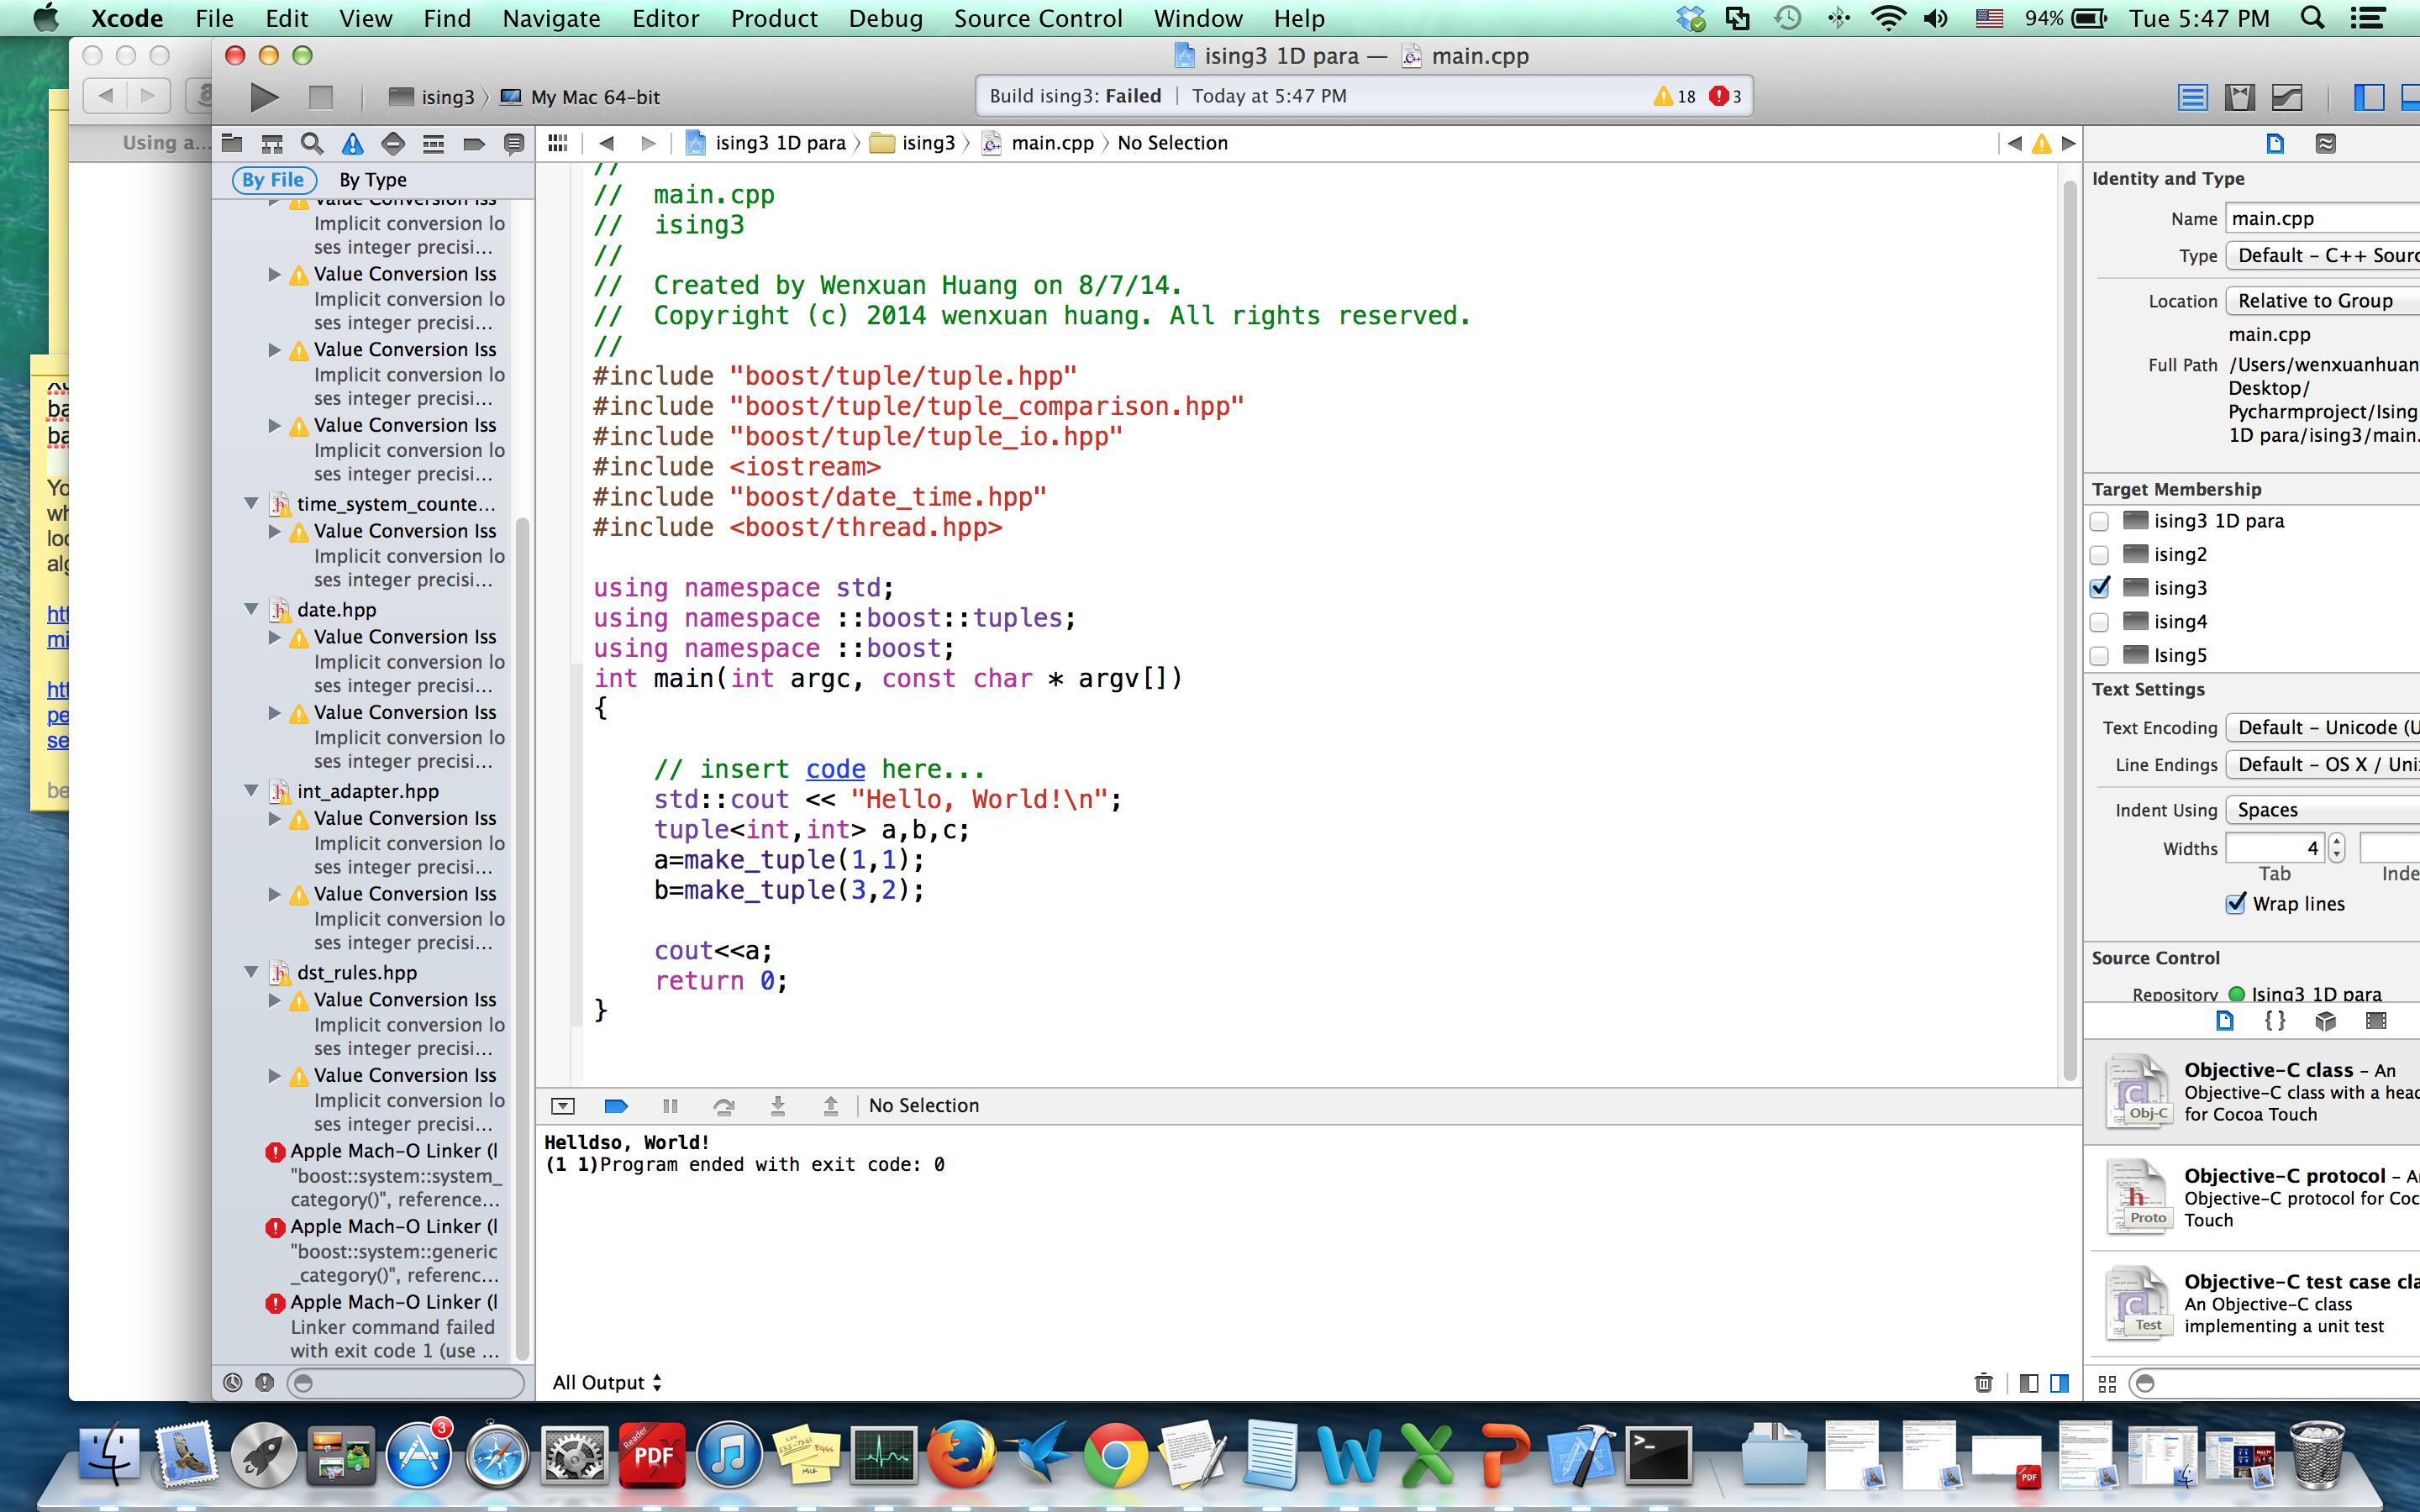Viewport: 2420px width, 1512px height.
Task: Click the Pause program execution button
Action: pyautogui.click(x=670, y=1105)
